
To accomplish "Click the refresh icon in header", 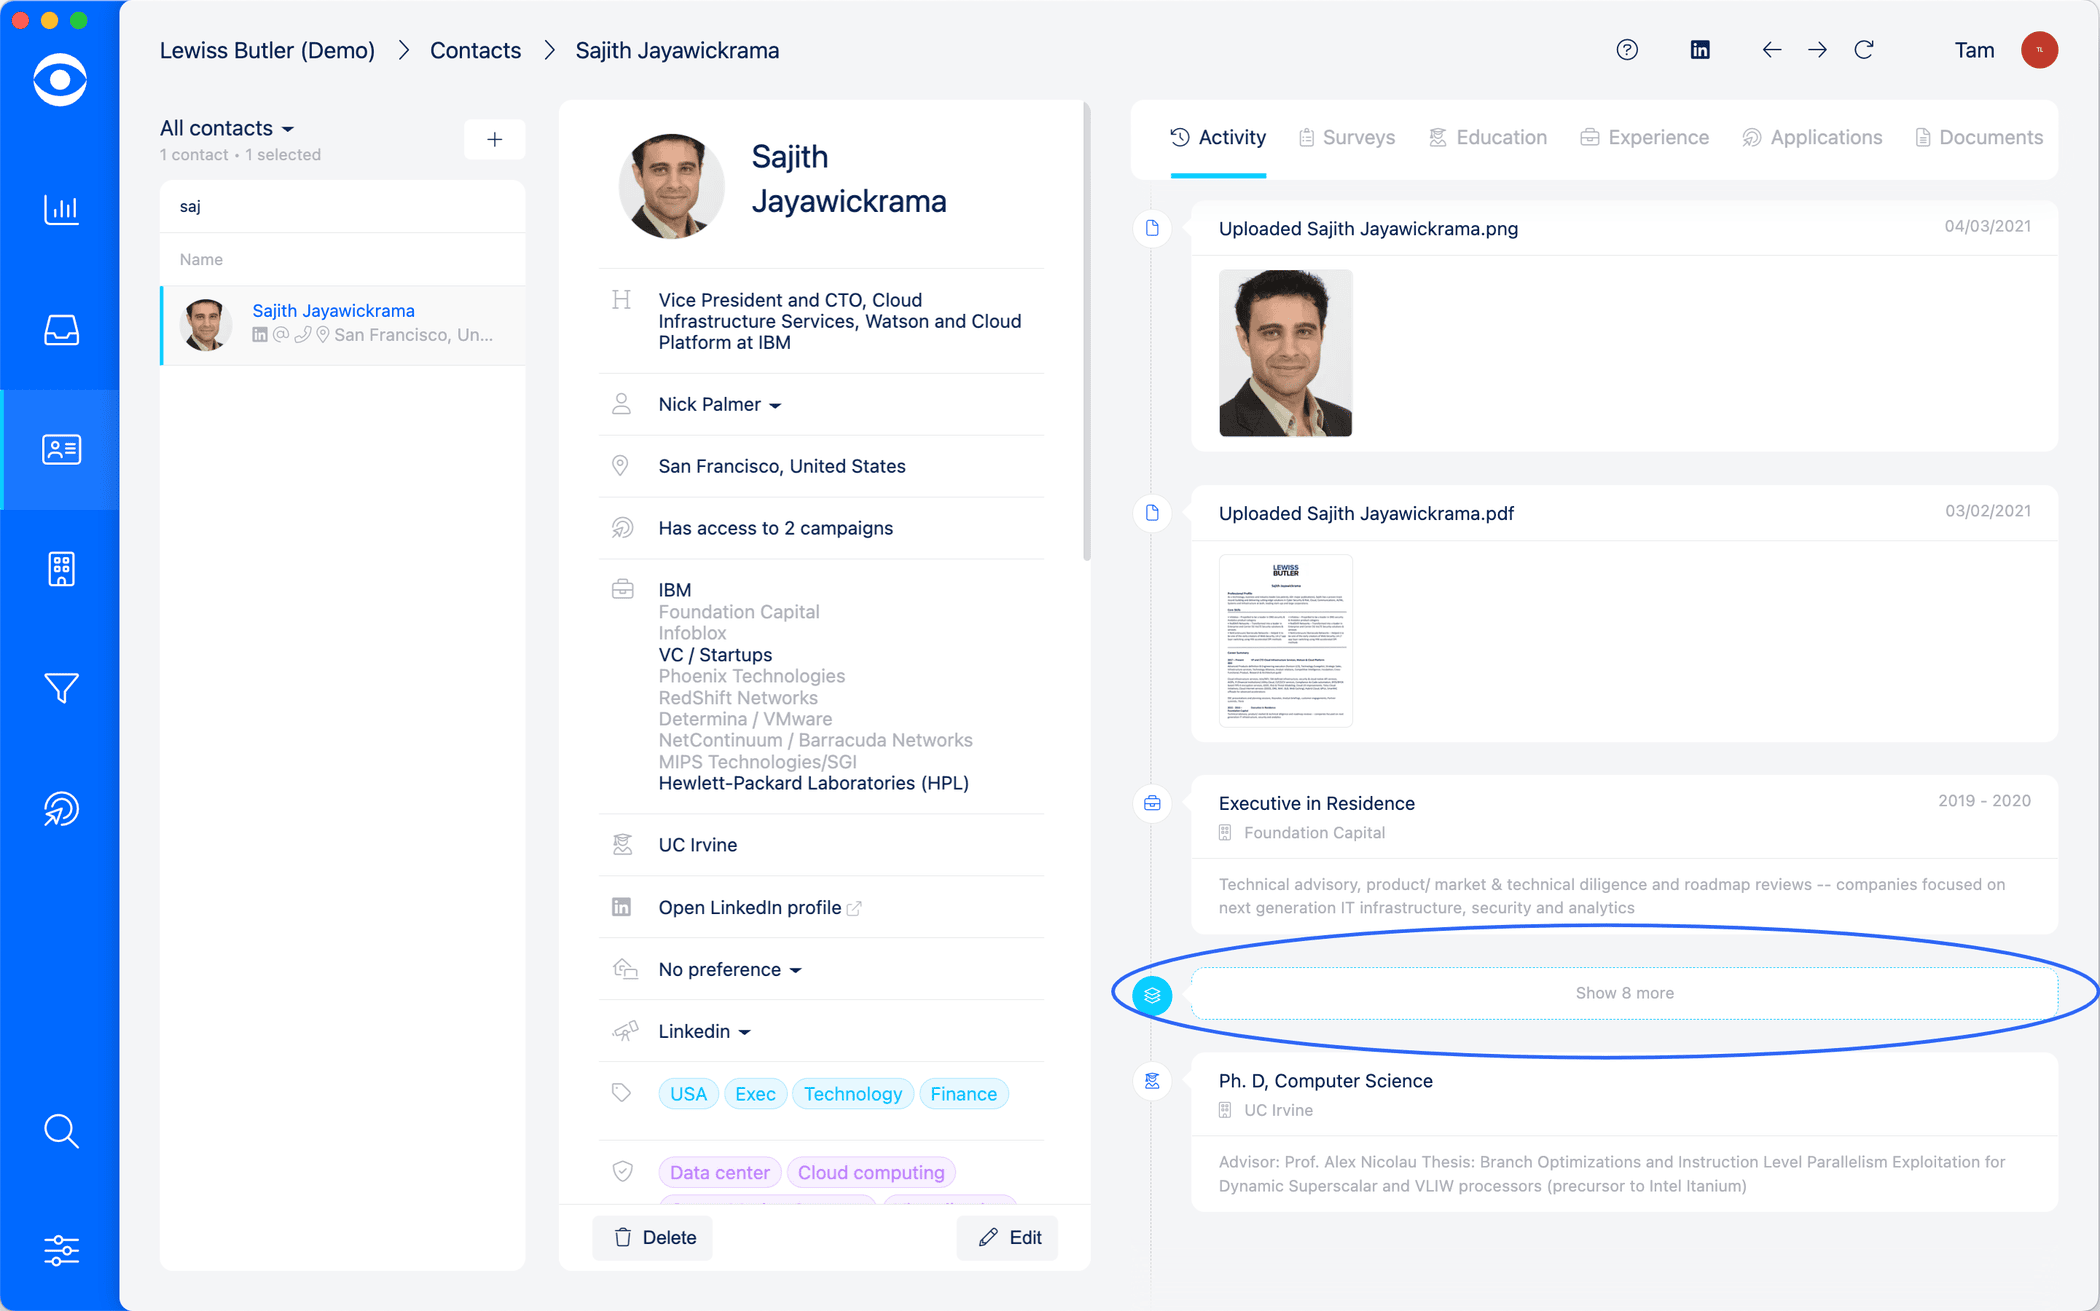I will [x=1864, y=50].
